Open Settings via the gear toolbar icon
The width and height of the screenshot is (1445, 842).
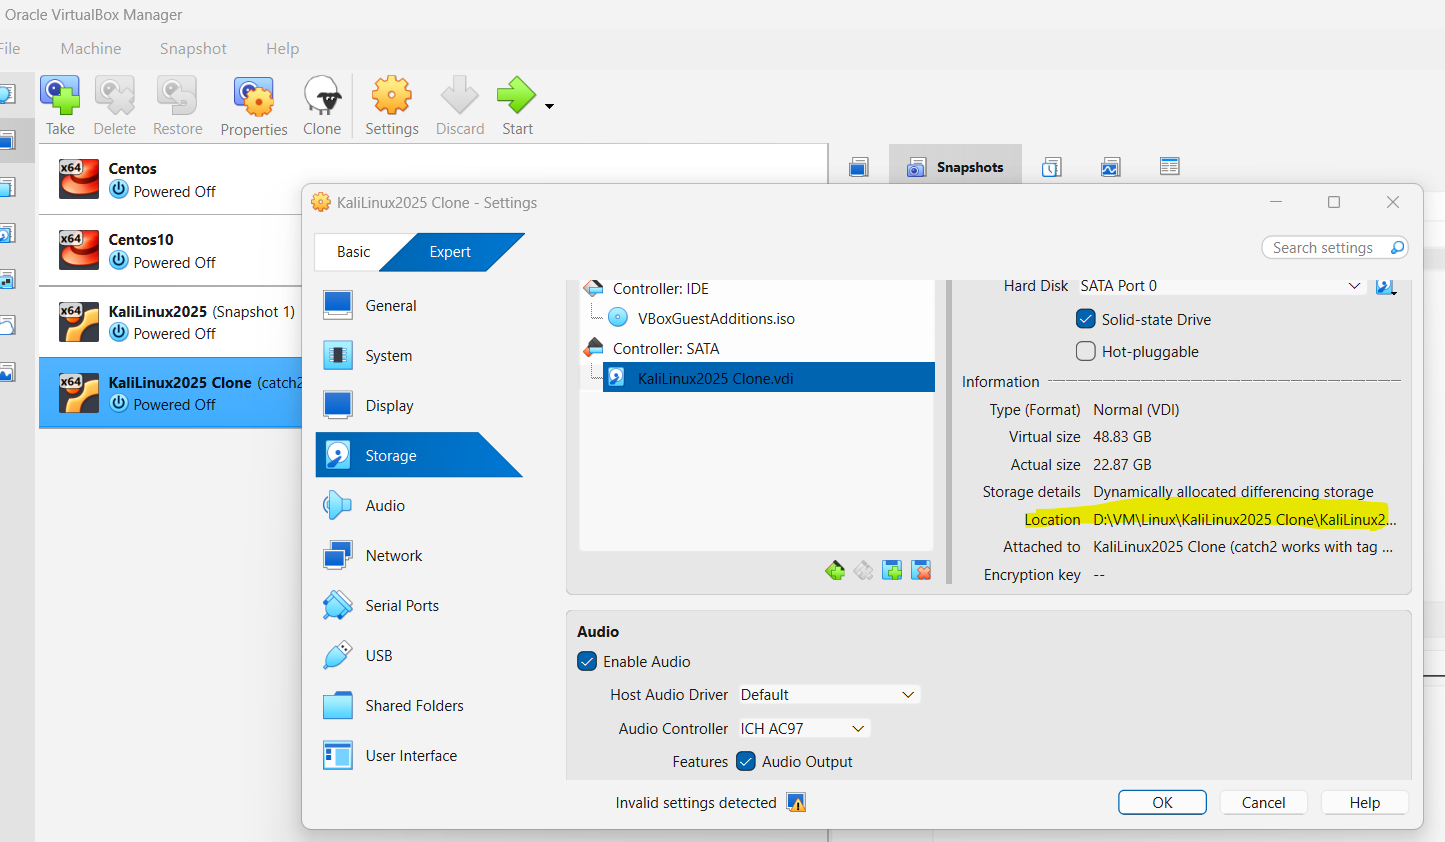coord(391,97)
